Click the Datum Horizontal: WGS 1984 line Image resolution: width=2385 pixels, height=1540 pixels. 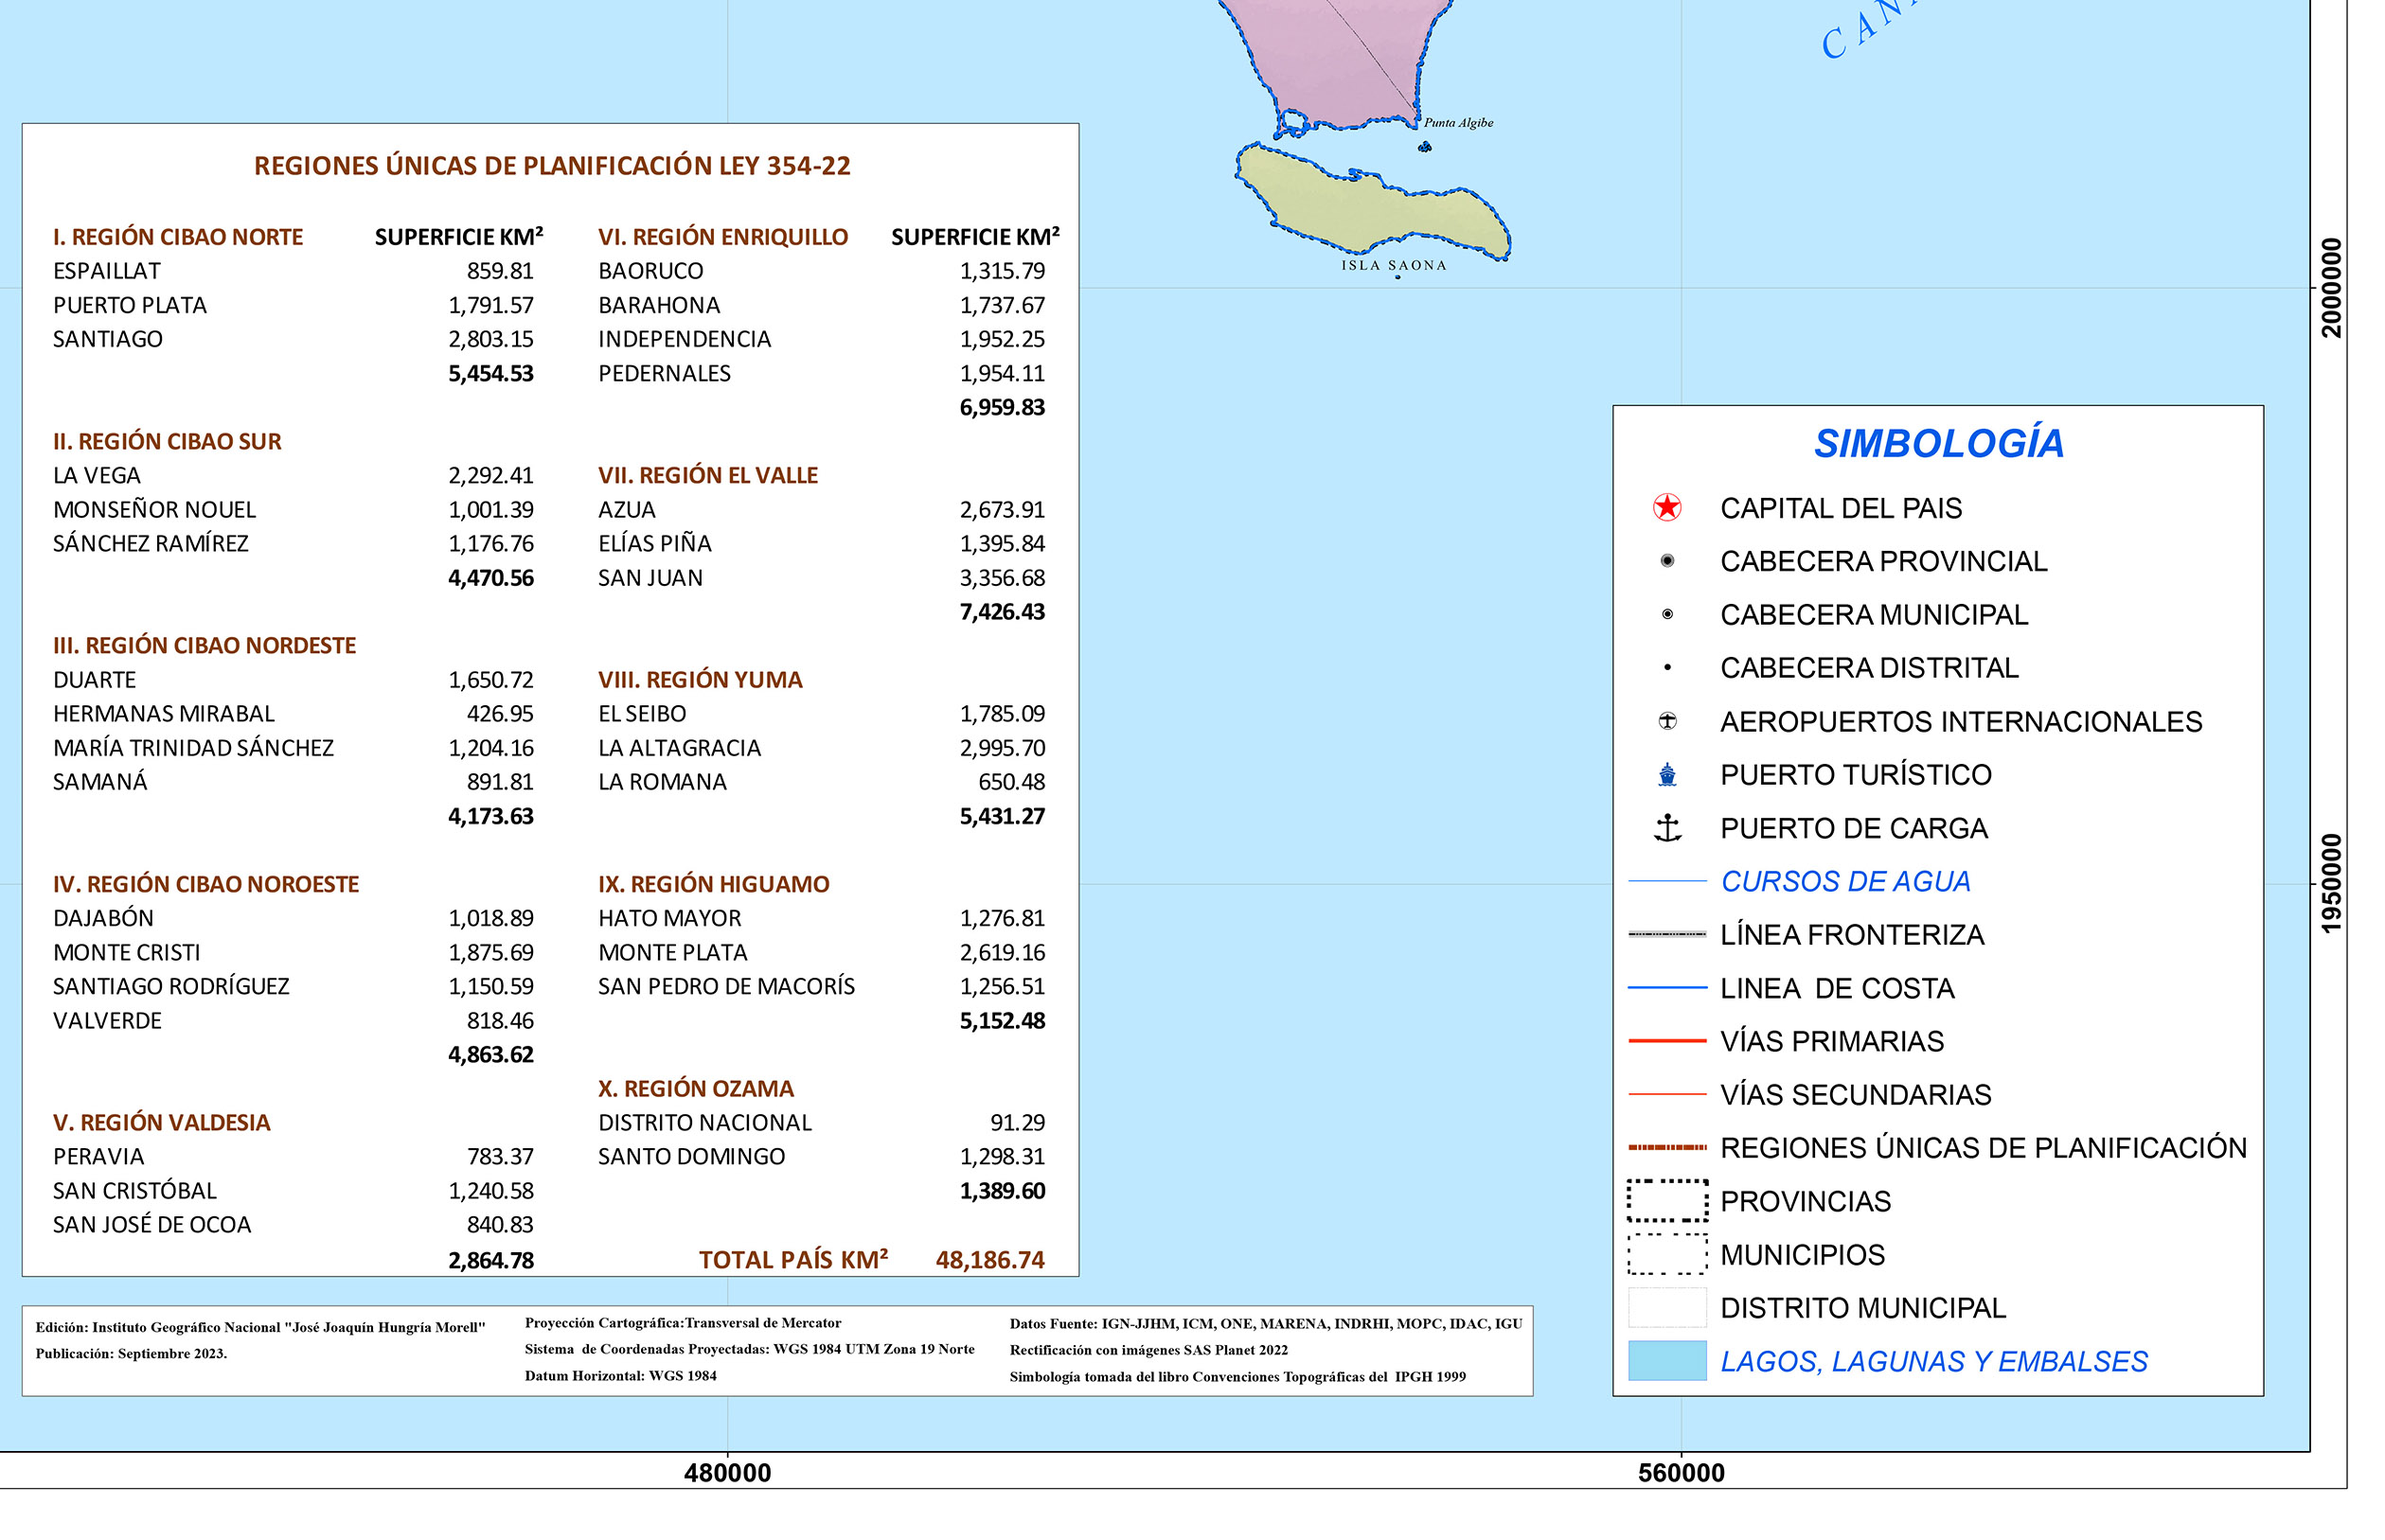click(621, 1376)
